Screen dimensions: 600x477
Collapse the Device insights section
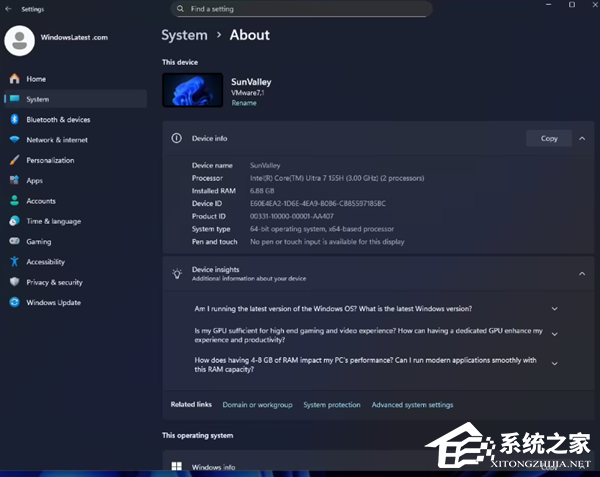tap(582, 274)
